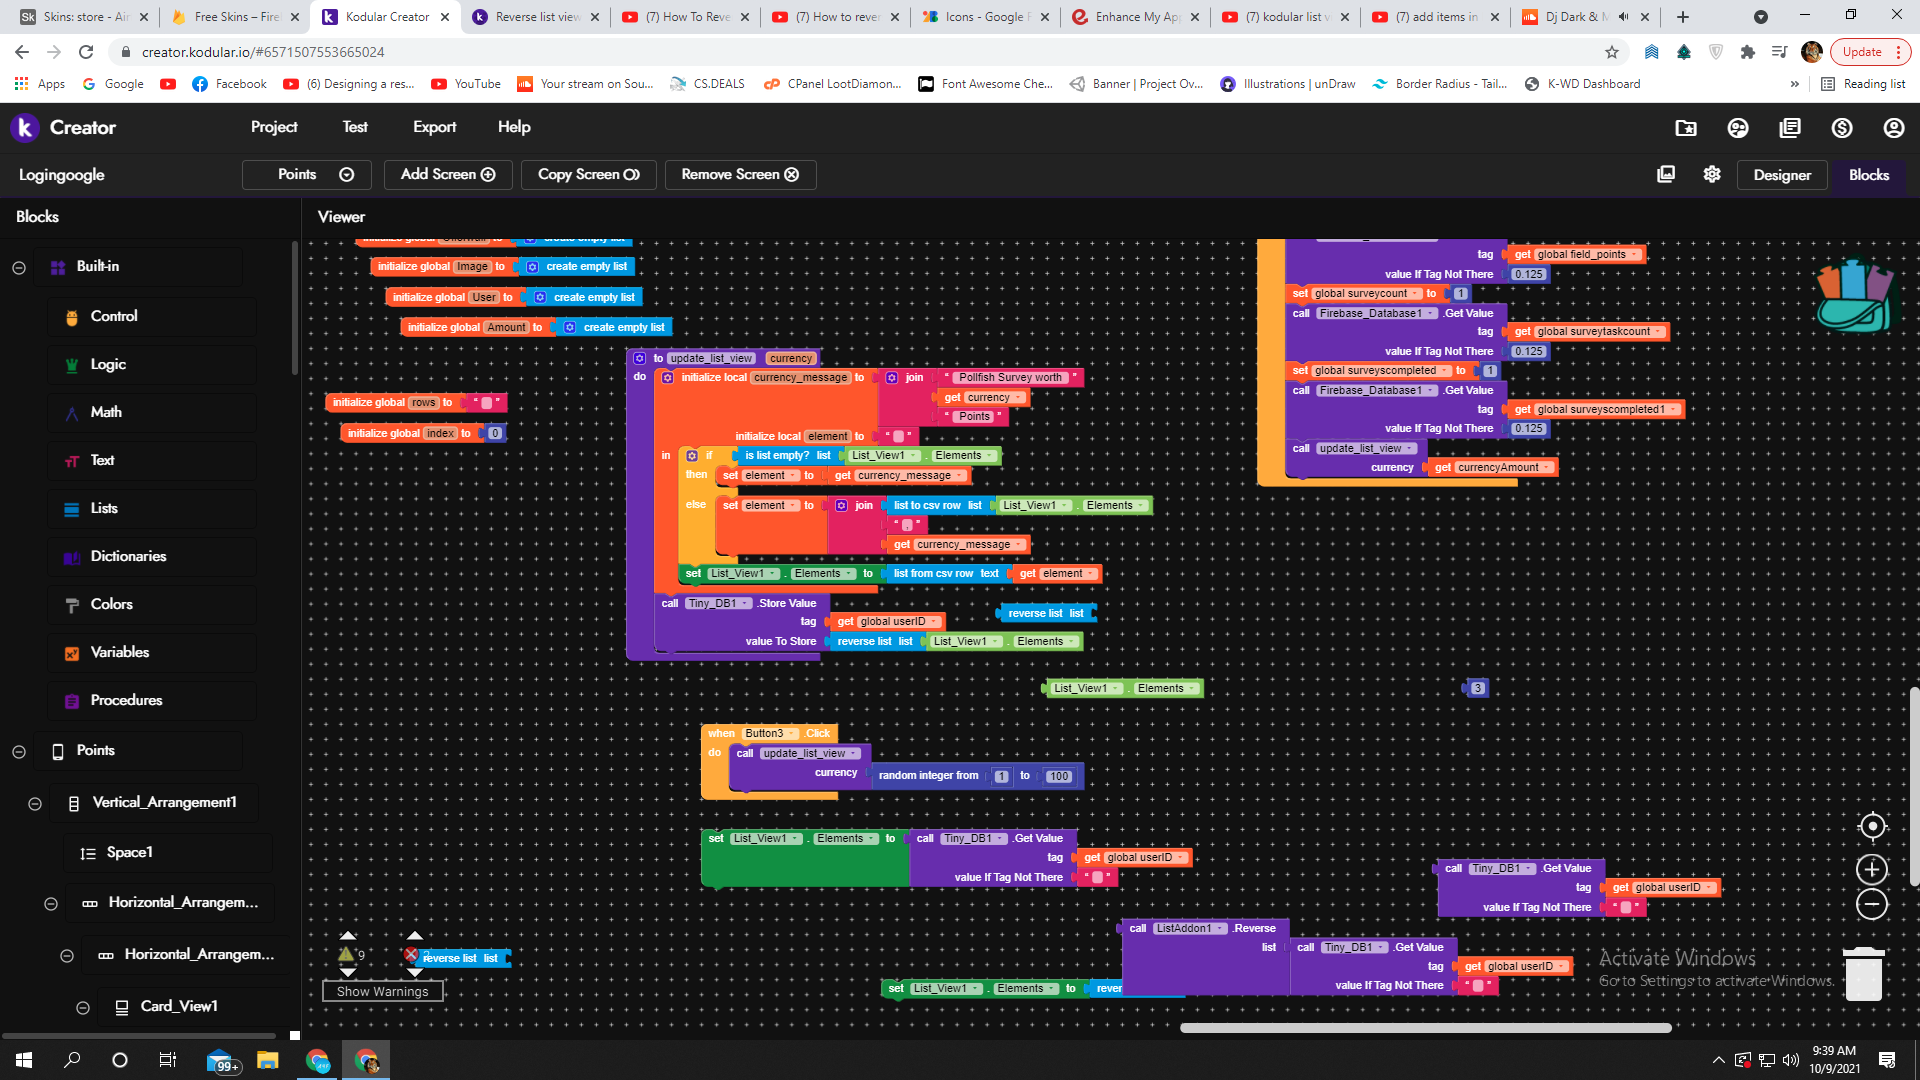Collapse the Vertical_Arrangement1 tree node
The height and width of the screenshot is (1080, 1920).
pyautogui.click(x=35, y=803)
